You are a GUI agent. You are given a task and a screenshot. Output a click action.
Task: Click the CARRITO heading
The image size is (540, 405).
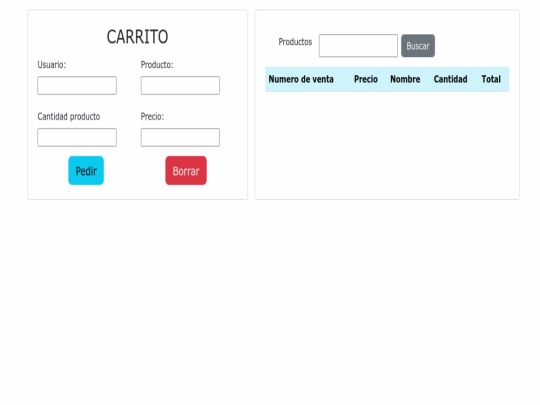click(x=137, y=37)
